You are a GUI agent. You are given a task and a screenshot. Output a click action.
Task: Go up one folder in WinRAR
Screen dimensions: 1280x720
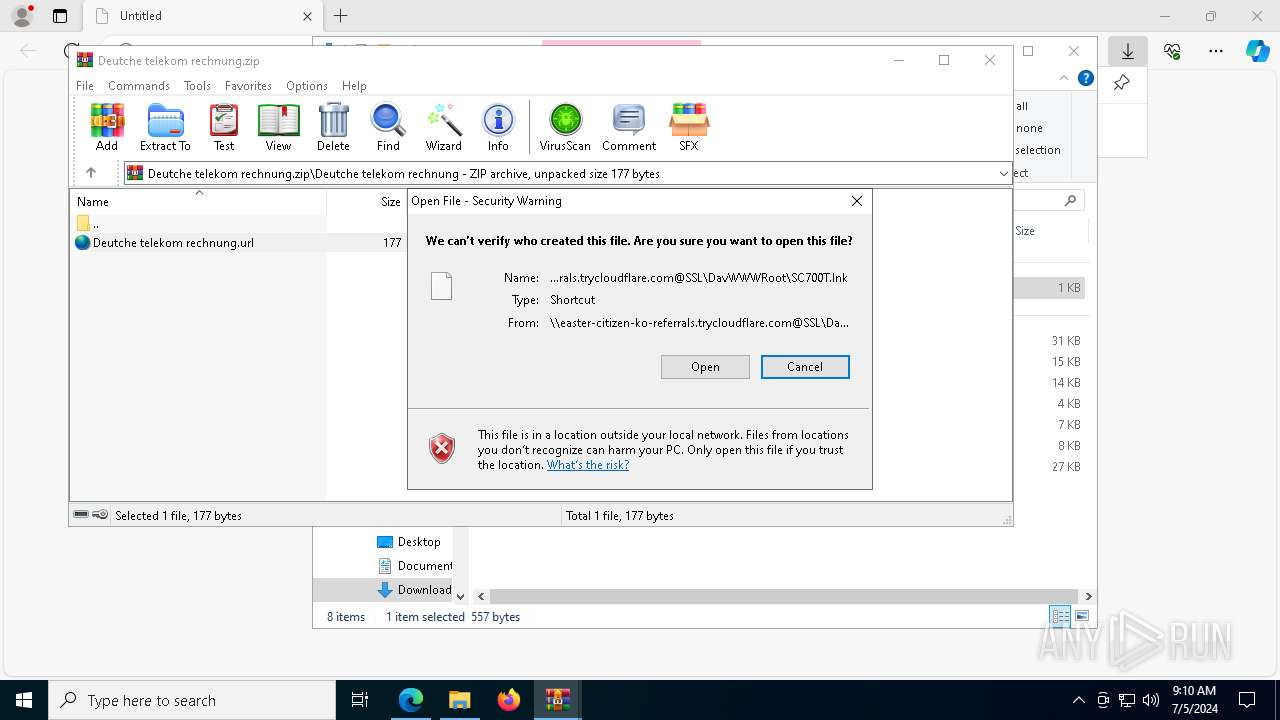pyautogui.click(x=91, y=173)
